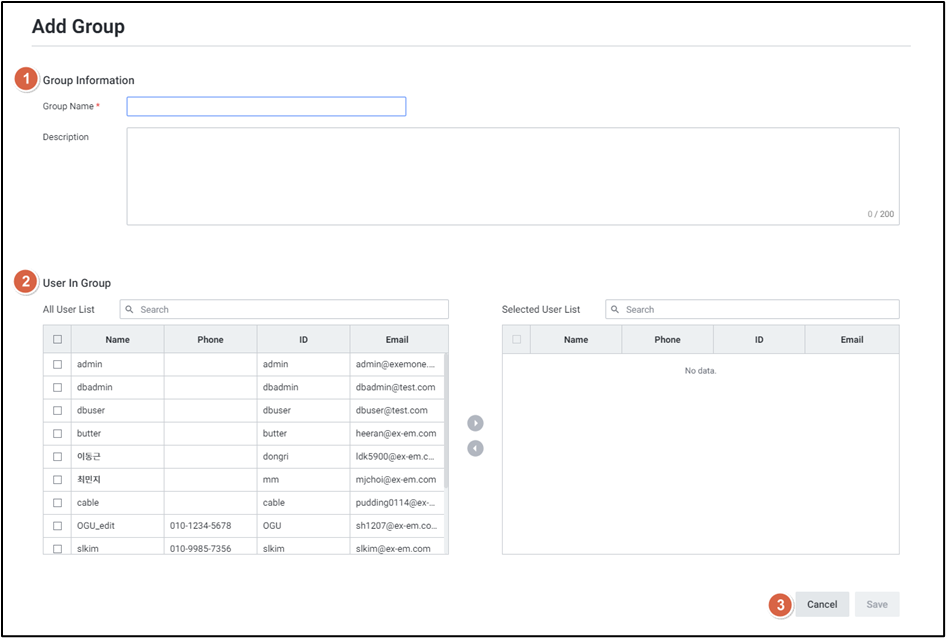Viewport: 946px width, 638px height.
Task: Check the box next to butter
Action: [x=57, y=434]
